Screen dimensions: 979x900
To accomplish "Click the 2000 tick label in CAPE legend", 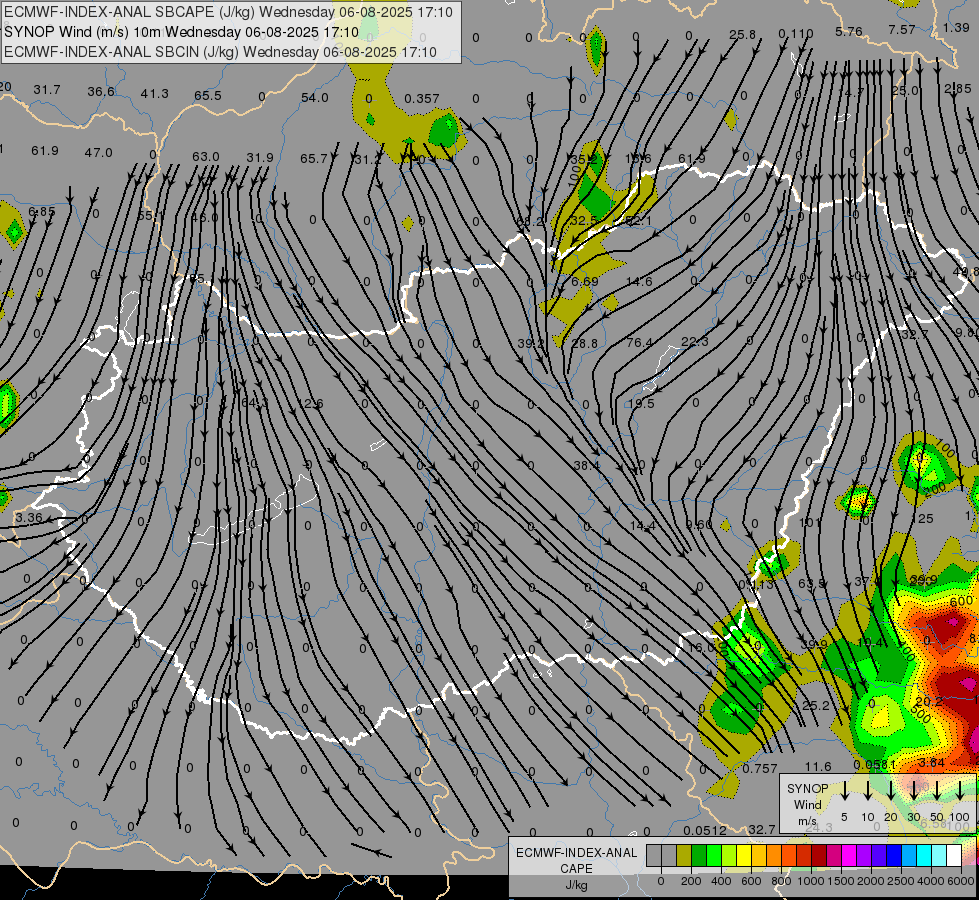I will (871, 881).
